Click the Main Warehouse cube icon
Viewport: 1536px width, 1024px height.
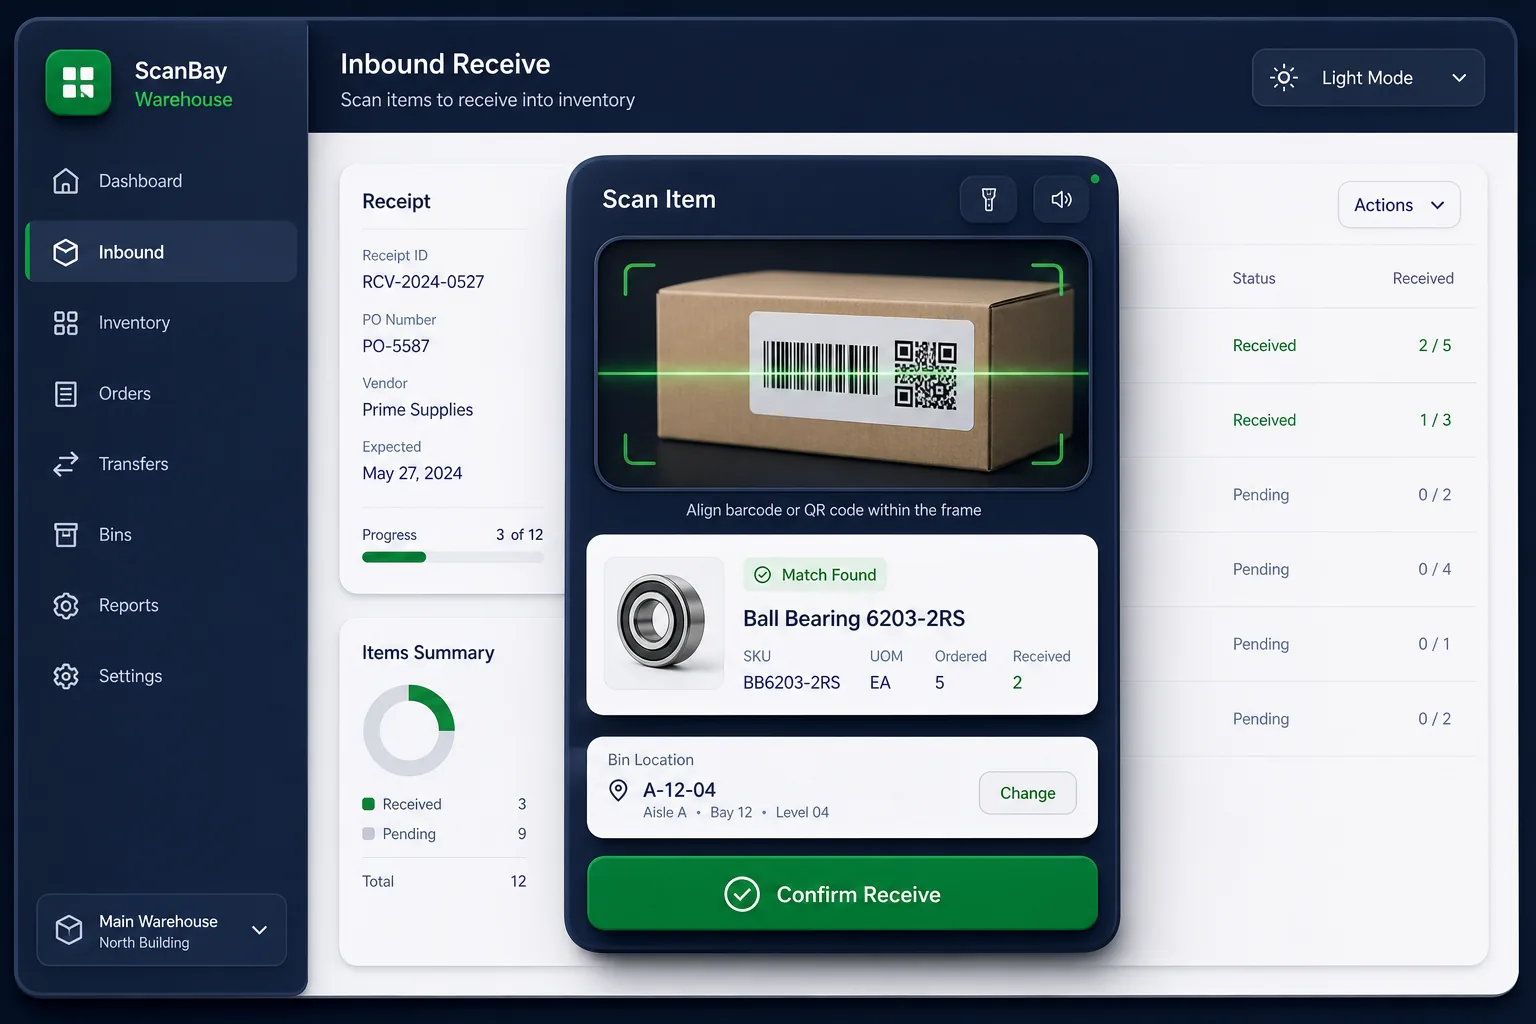(69, 930)
